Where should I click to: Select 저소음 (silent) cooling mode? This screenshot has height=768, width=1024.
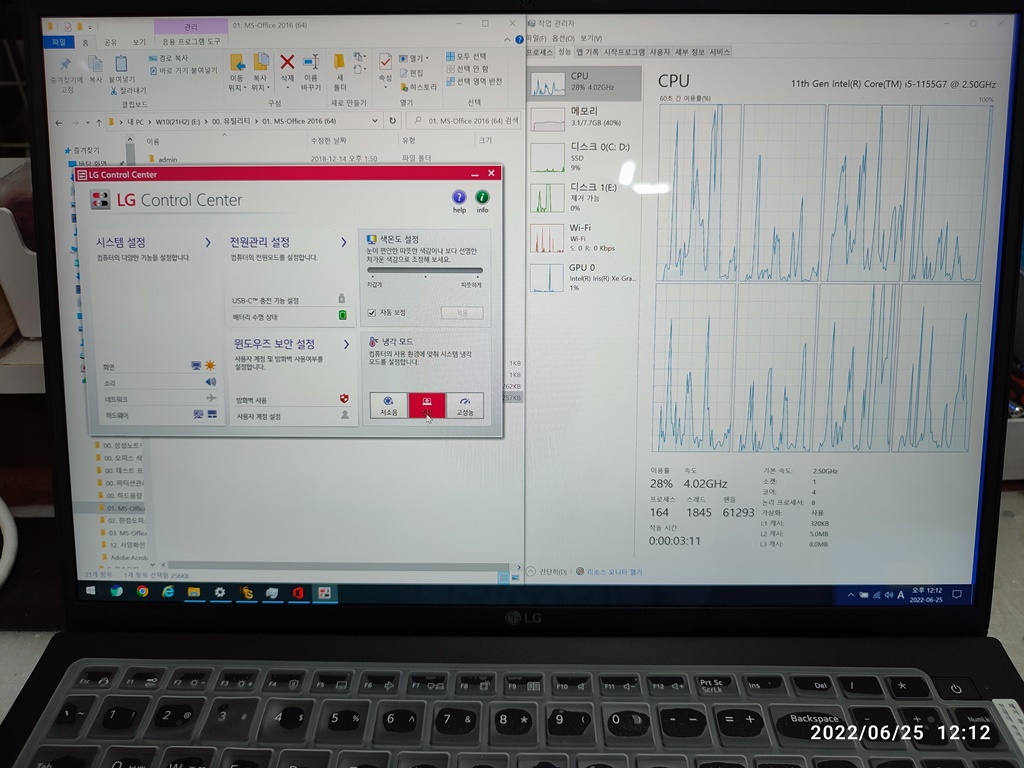coord(389,405)
